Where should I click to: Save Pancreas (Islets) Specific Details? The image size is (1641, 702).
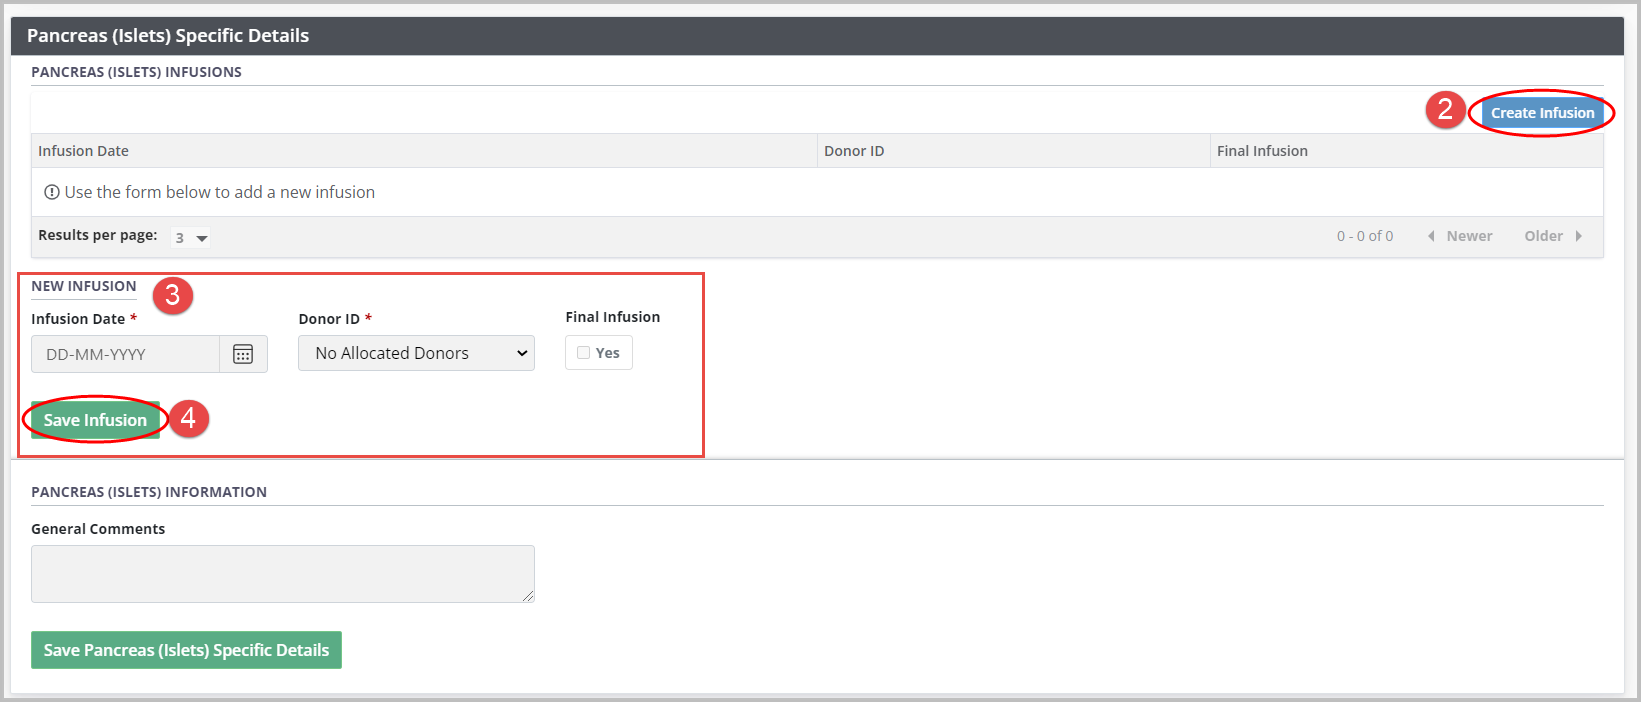[x=186, y=650]
